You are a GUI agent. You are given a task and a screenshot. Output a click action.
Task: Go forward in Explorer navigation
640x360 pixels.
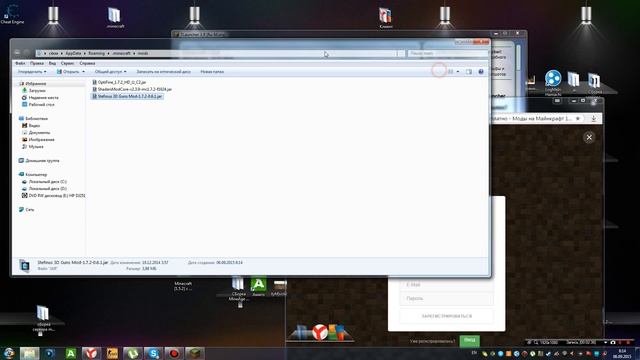click(x=27, y=53)
